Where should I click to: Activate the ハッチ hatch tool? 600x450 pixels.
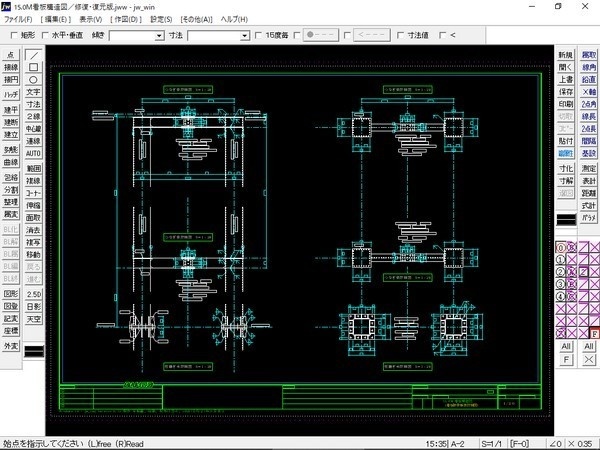[x=11, y=95]
